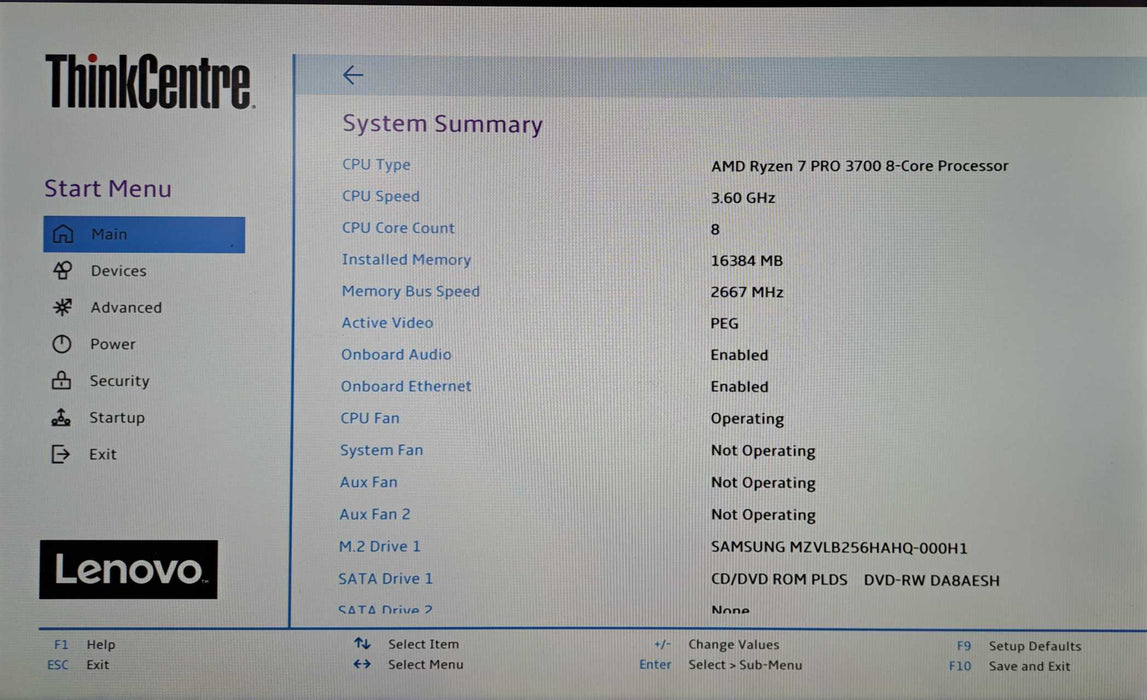Click the 2667 MHz value
This screenshot has height=700, width=1147.
747,292
